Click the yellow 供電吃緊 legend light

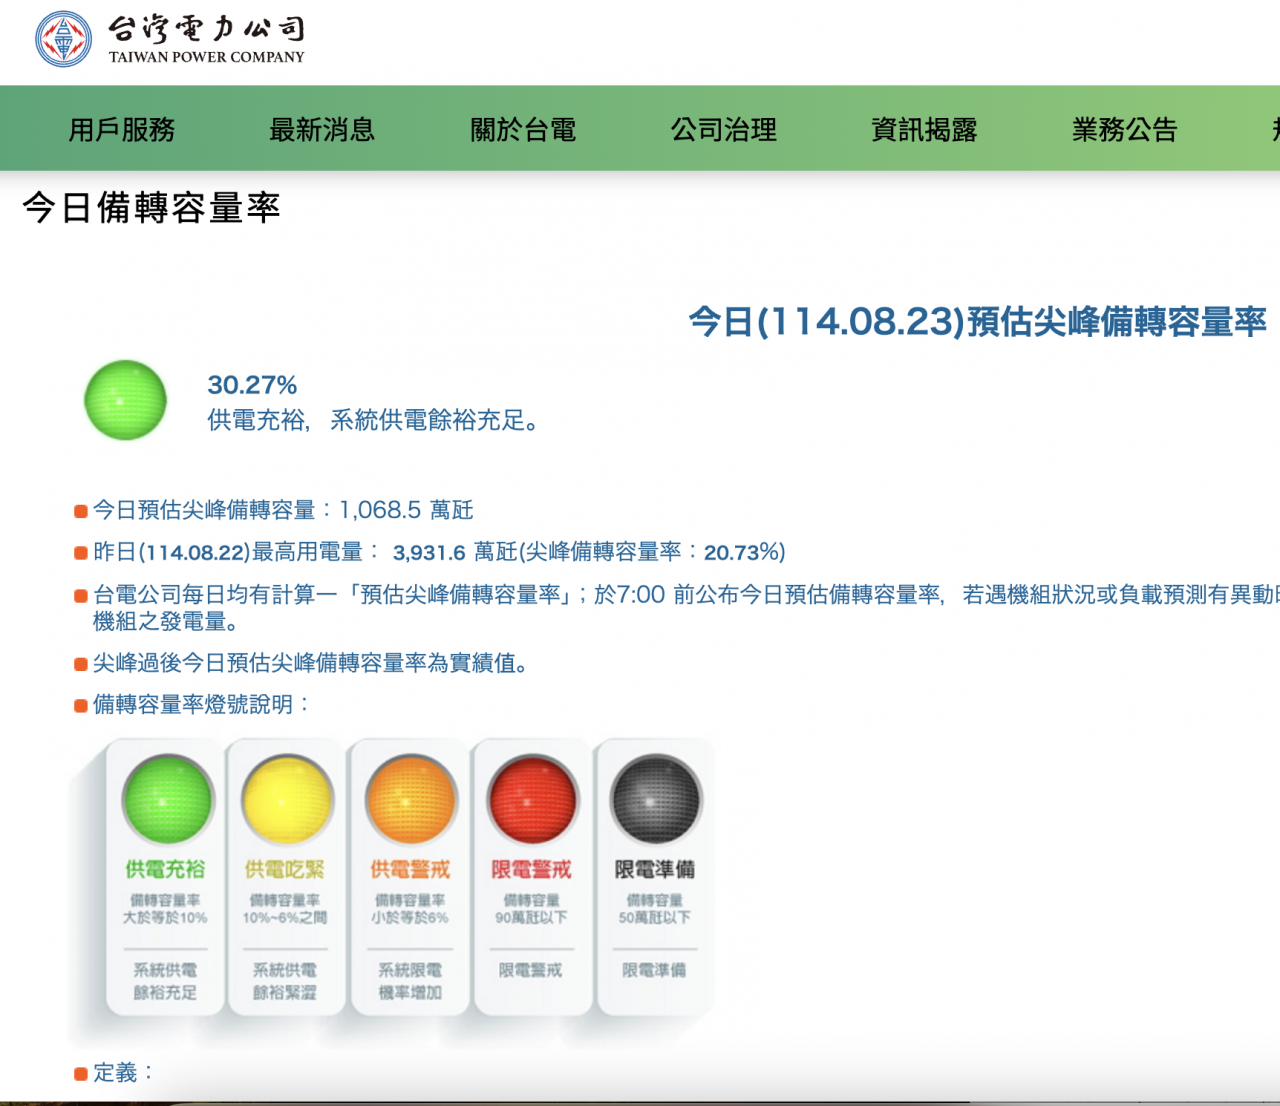click(x=287, y=800)
